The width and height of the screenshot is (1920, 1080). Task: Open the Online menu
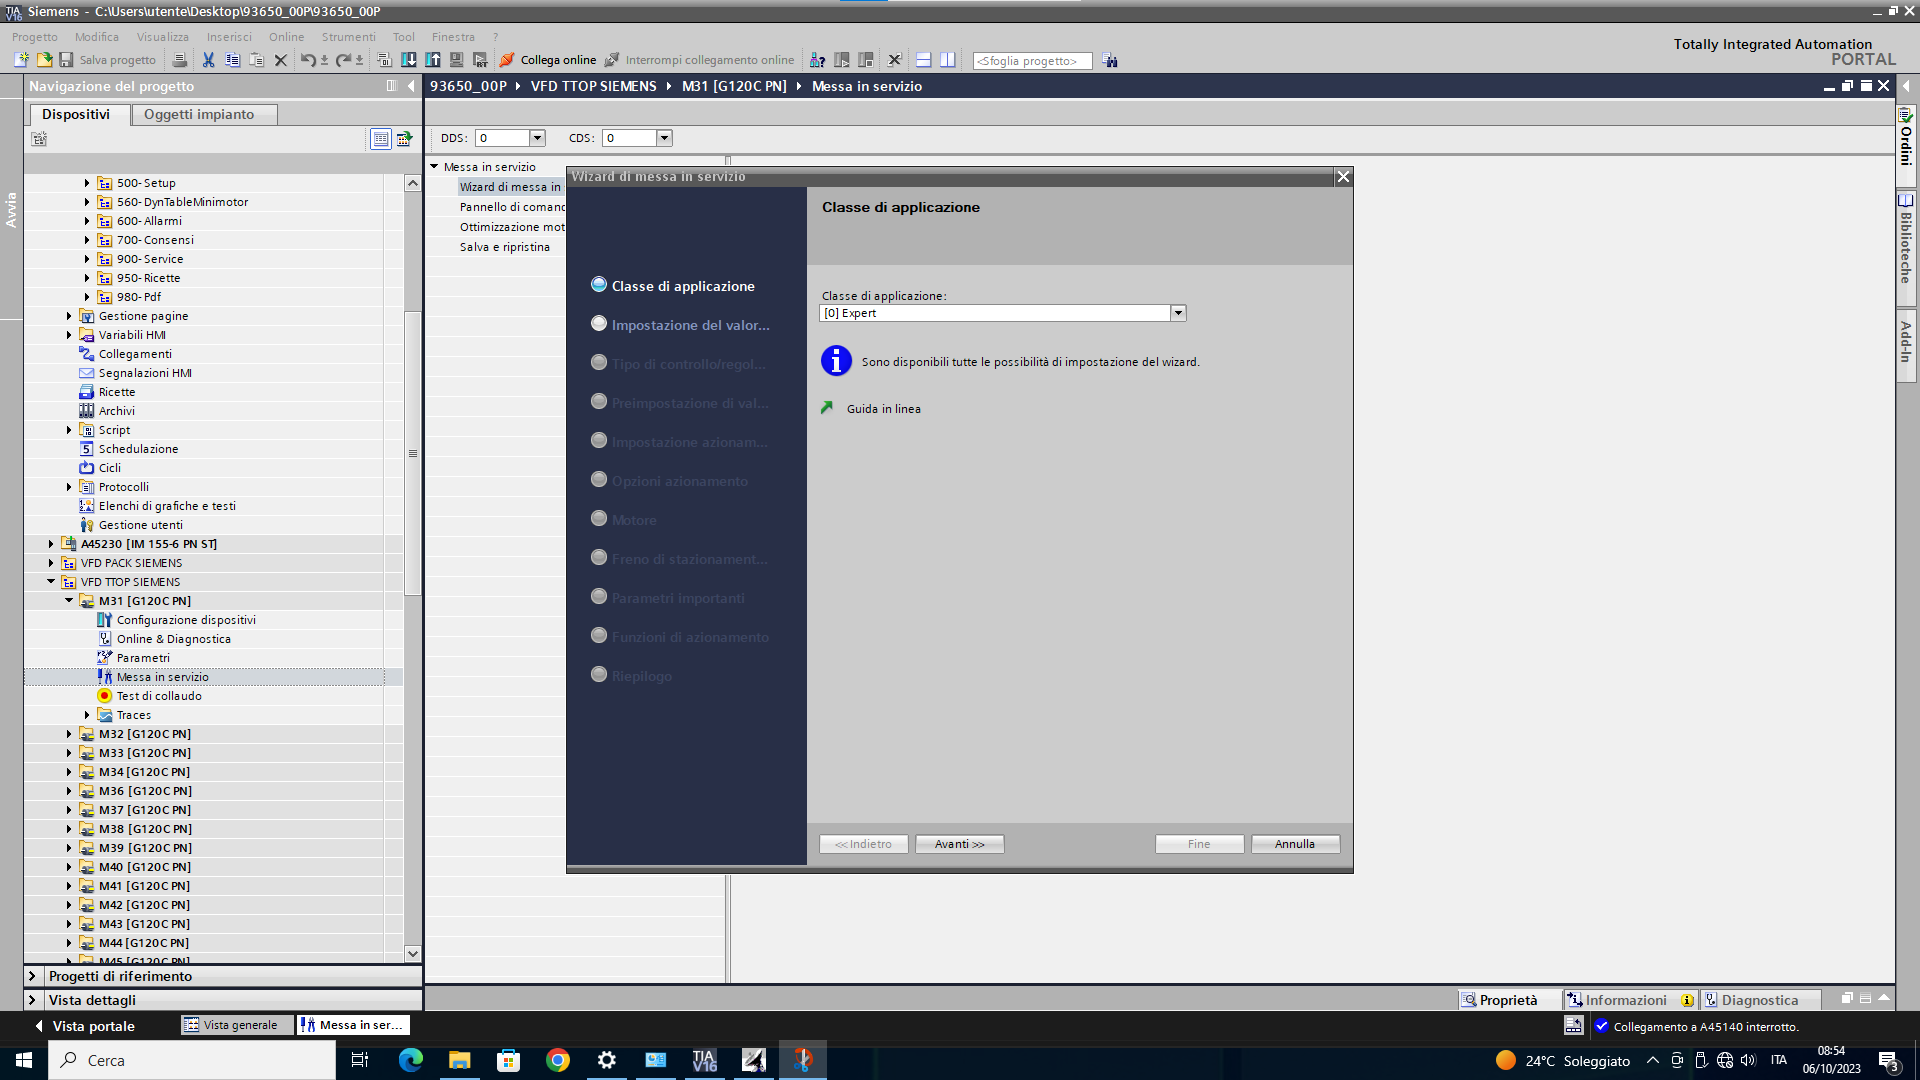pyautogui.click(x=286, y=37)
